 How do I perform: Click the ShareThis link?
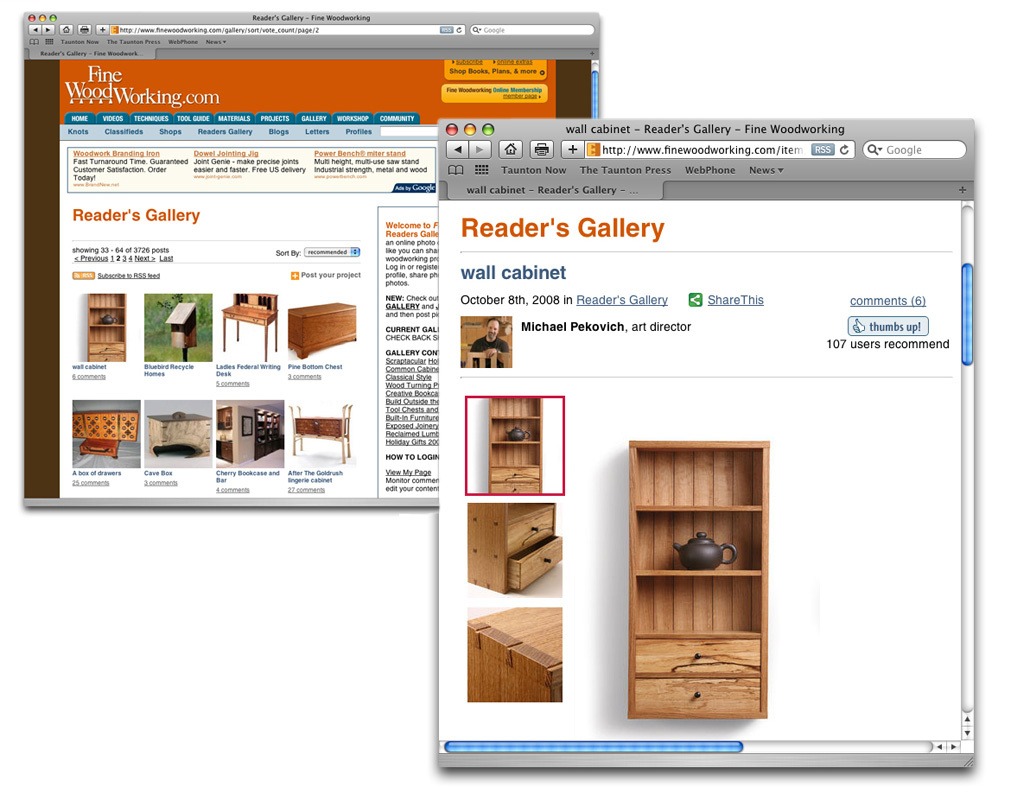(x=735, y=300)
